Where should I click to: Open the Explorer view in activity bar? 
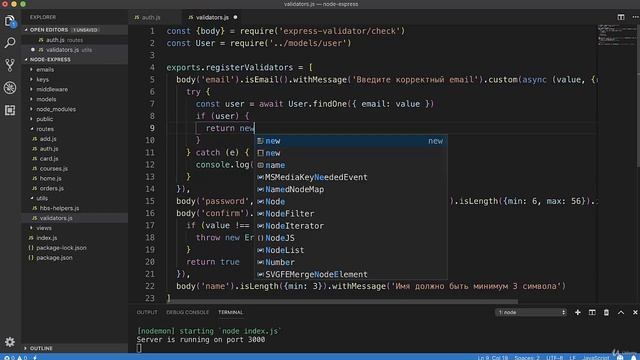10,21
